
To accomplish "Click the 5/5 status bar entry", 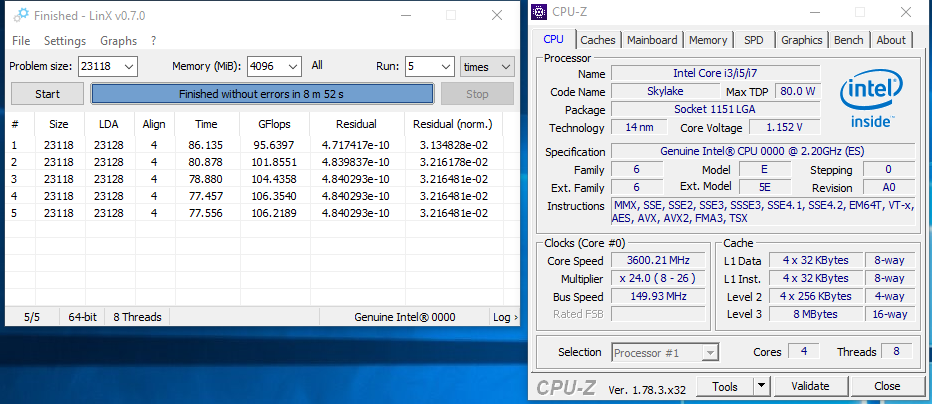I will tap(32, 317).
